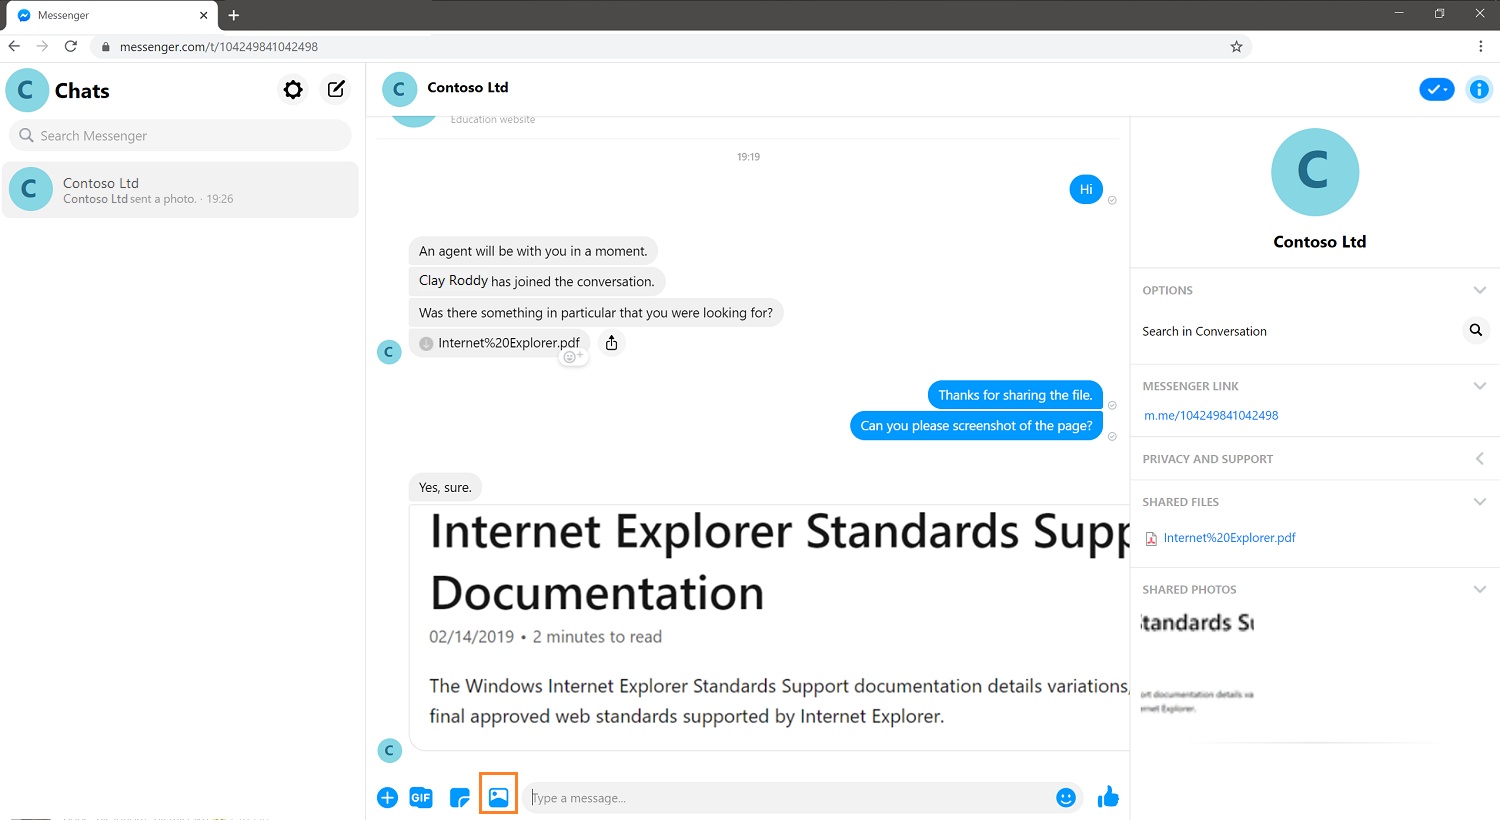Open the emoji picker

(x=1065, y=797)
